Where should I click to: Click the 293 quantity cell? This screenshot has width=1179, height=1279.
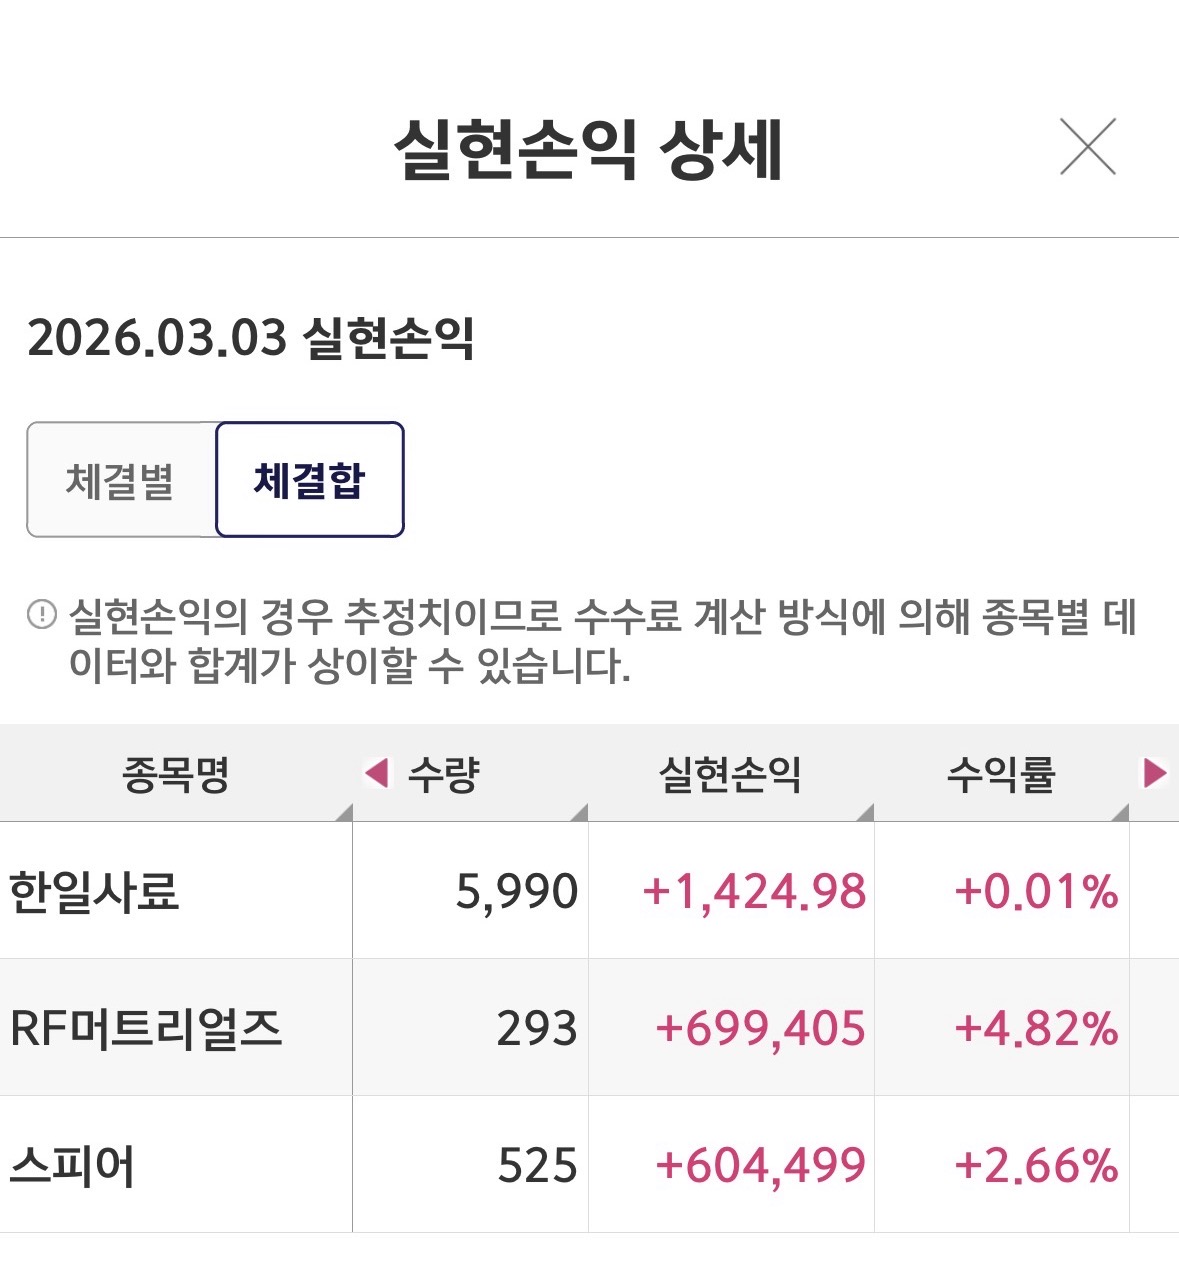coord(537,1028)
